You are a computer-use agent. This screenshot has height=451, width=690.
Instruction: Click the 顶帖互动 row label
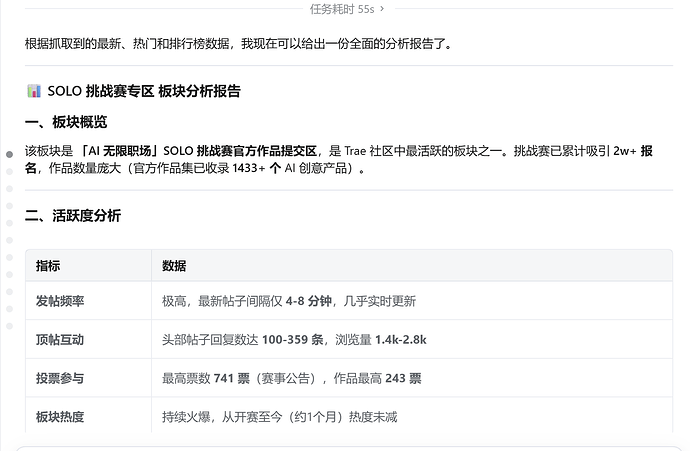pyautogui.click(x=60, y=340)
